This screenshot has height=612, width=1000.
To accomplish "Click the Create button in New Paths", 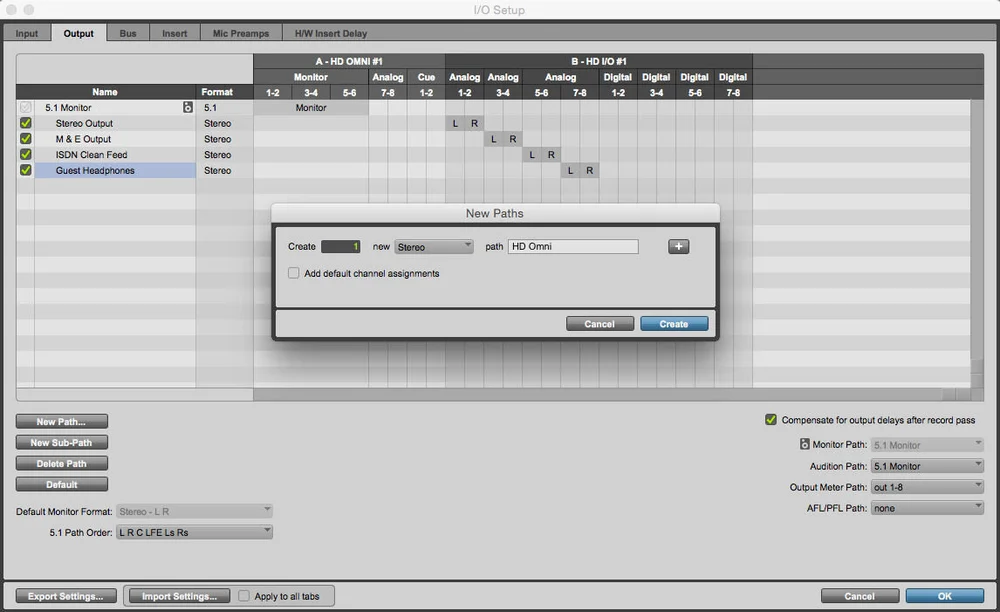I will coord(674,323).
